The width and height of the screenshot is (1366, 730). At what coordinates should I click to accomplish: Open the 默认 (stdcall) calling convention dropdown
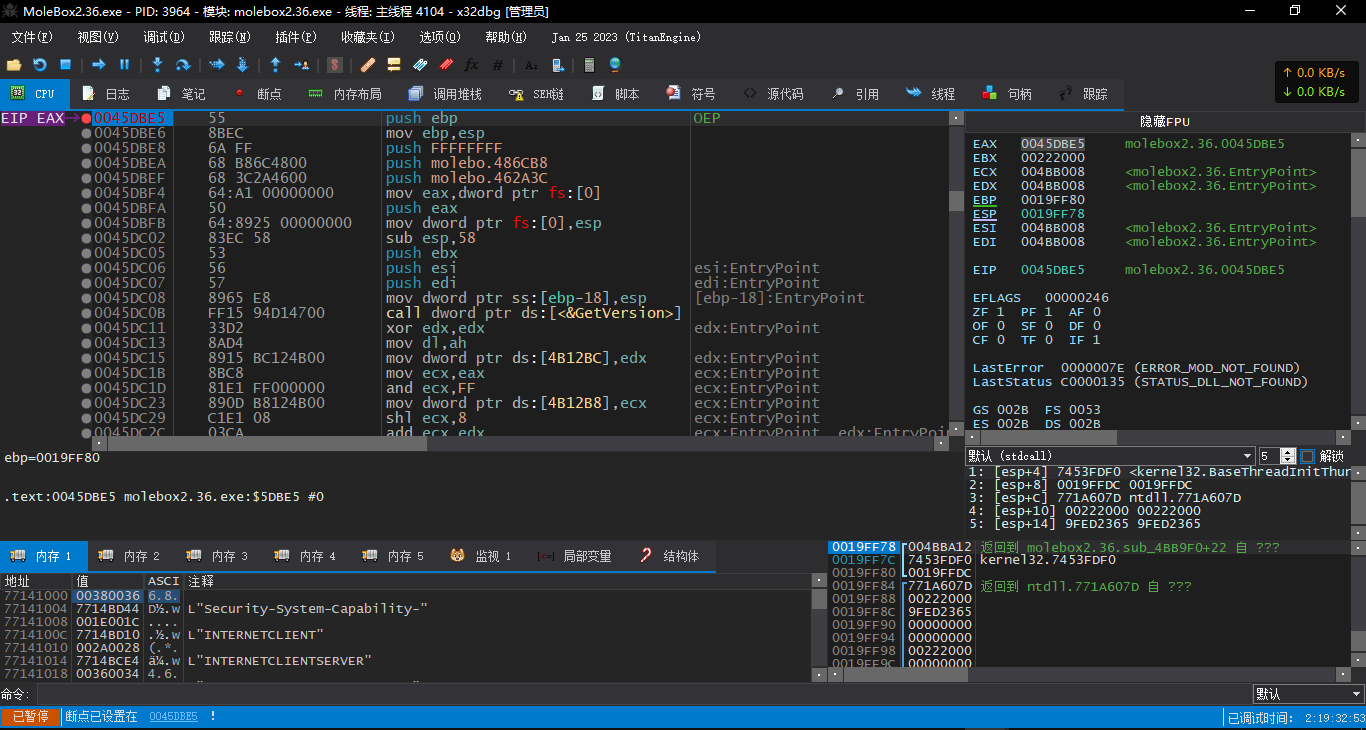coord(1109,456)
